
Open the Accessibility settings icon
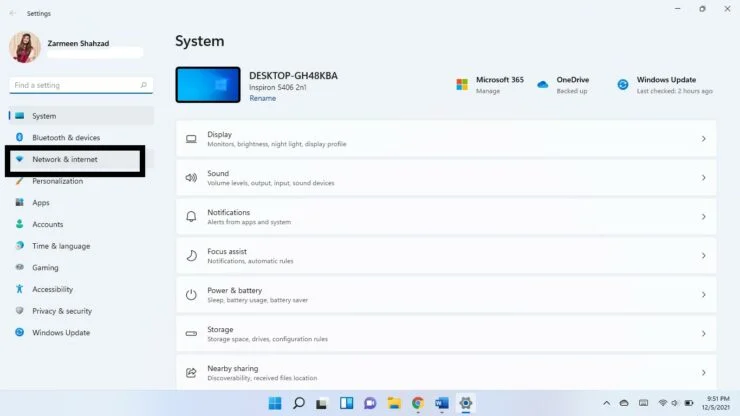(19, 290)
